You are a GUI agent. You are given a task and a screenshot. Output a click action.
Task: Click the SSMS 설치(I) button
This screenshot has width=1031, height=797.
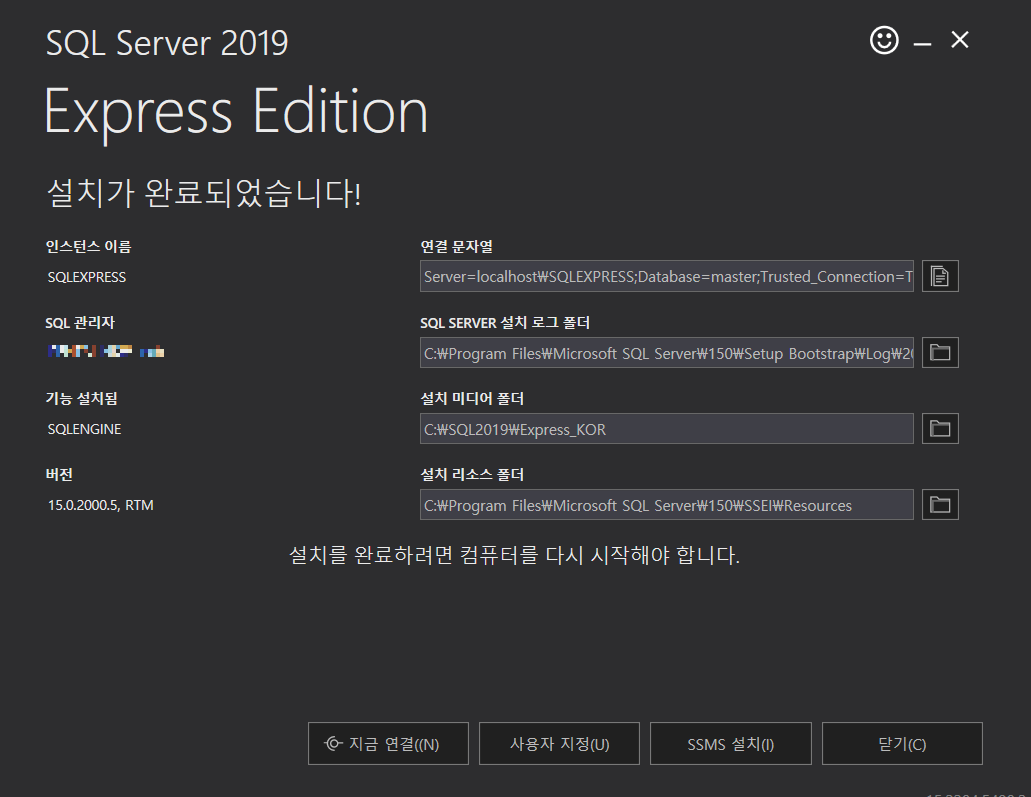[x=731, y=744]
